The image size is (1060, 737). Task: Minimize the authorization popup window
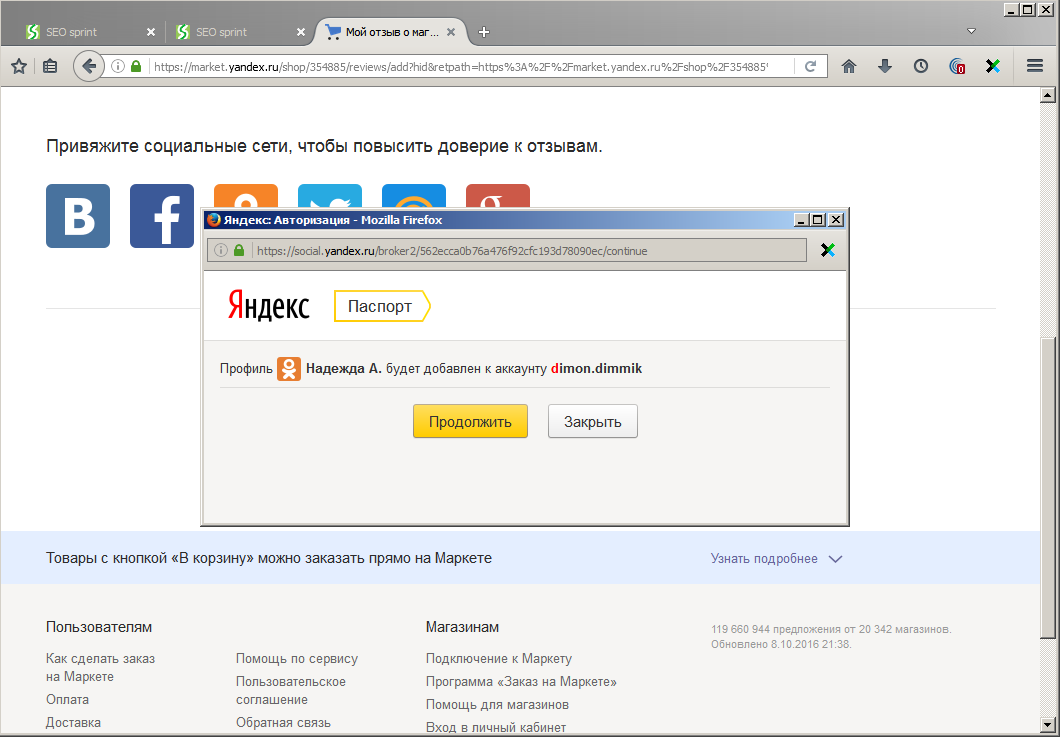(801, 220)
